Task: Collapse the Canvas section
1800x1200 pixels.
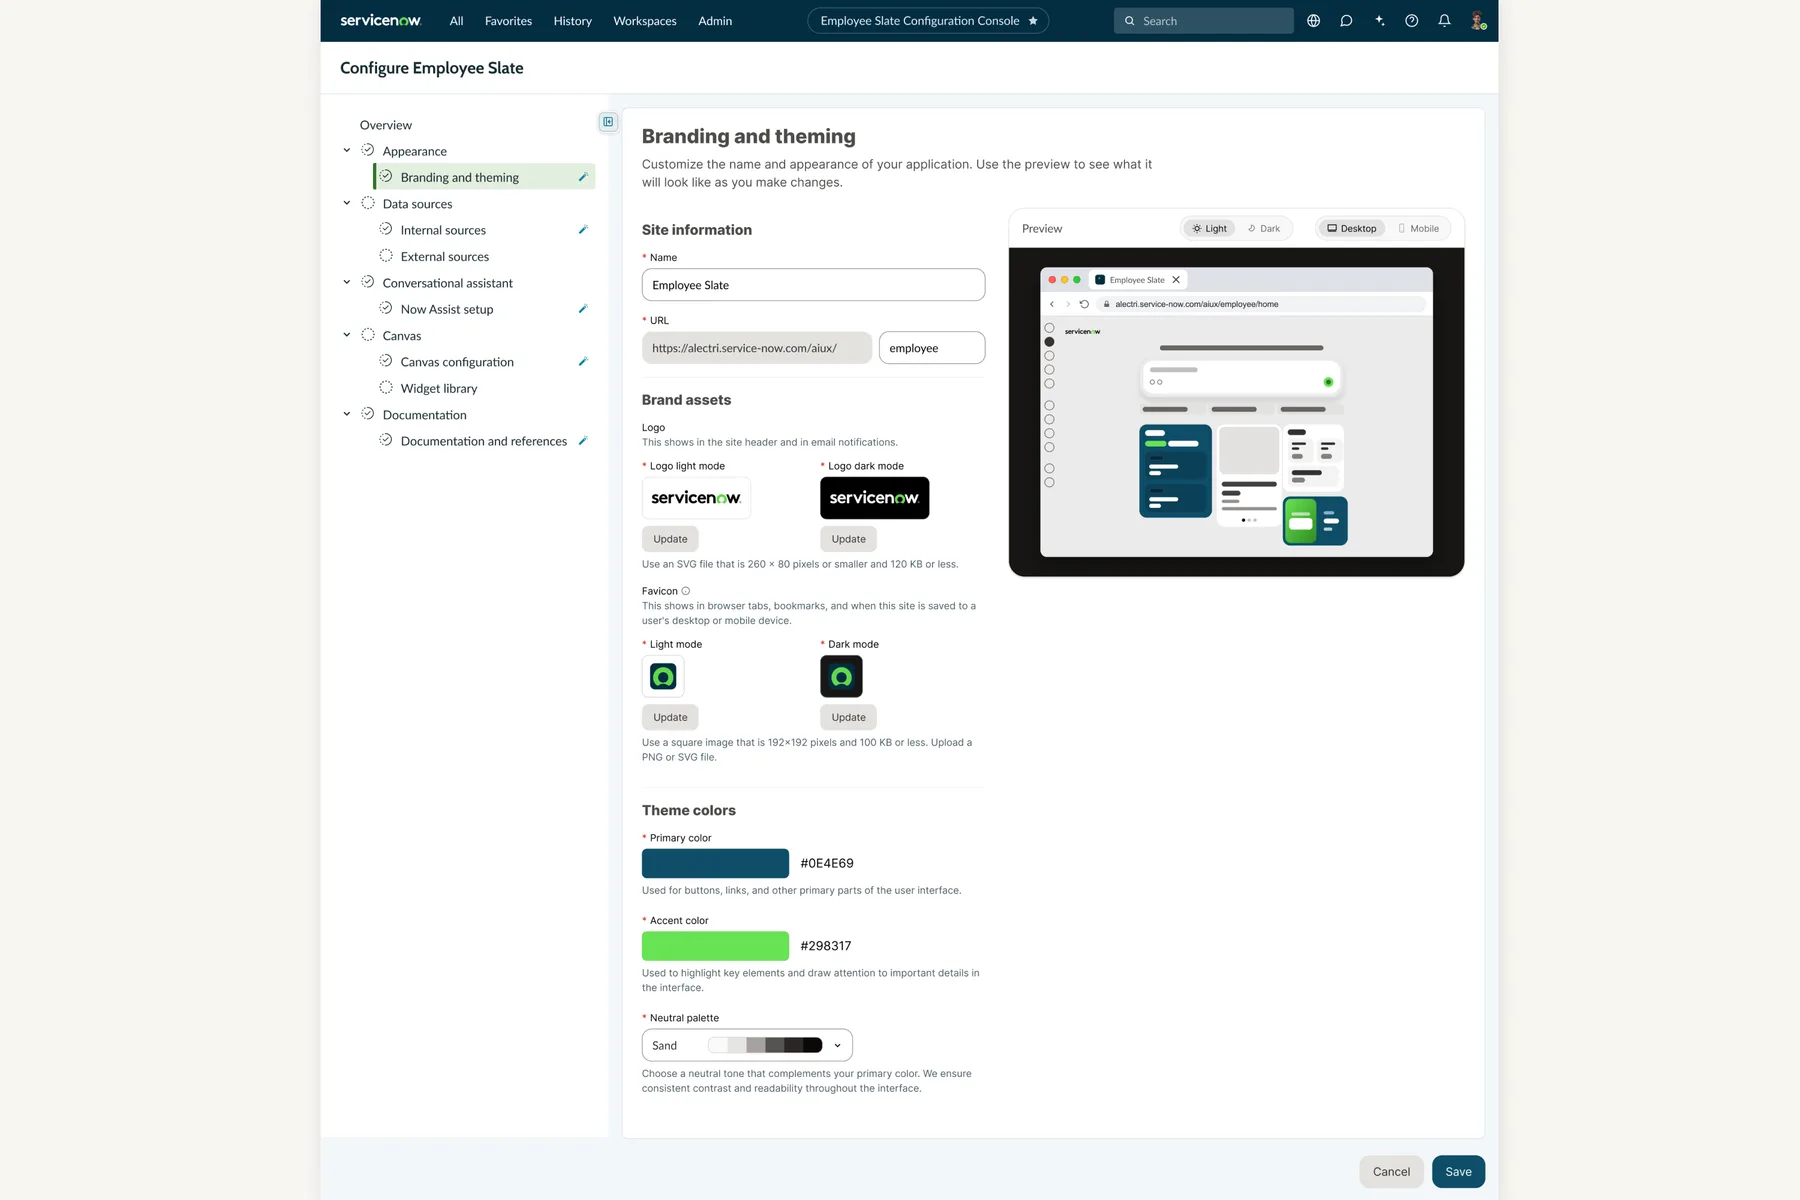Action: point(347,335)
